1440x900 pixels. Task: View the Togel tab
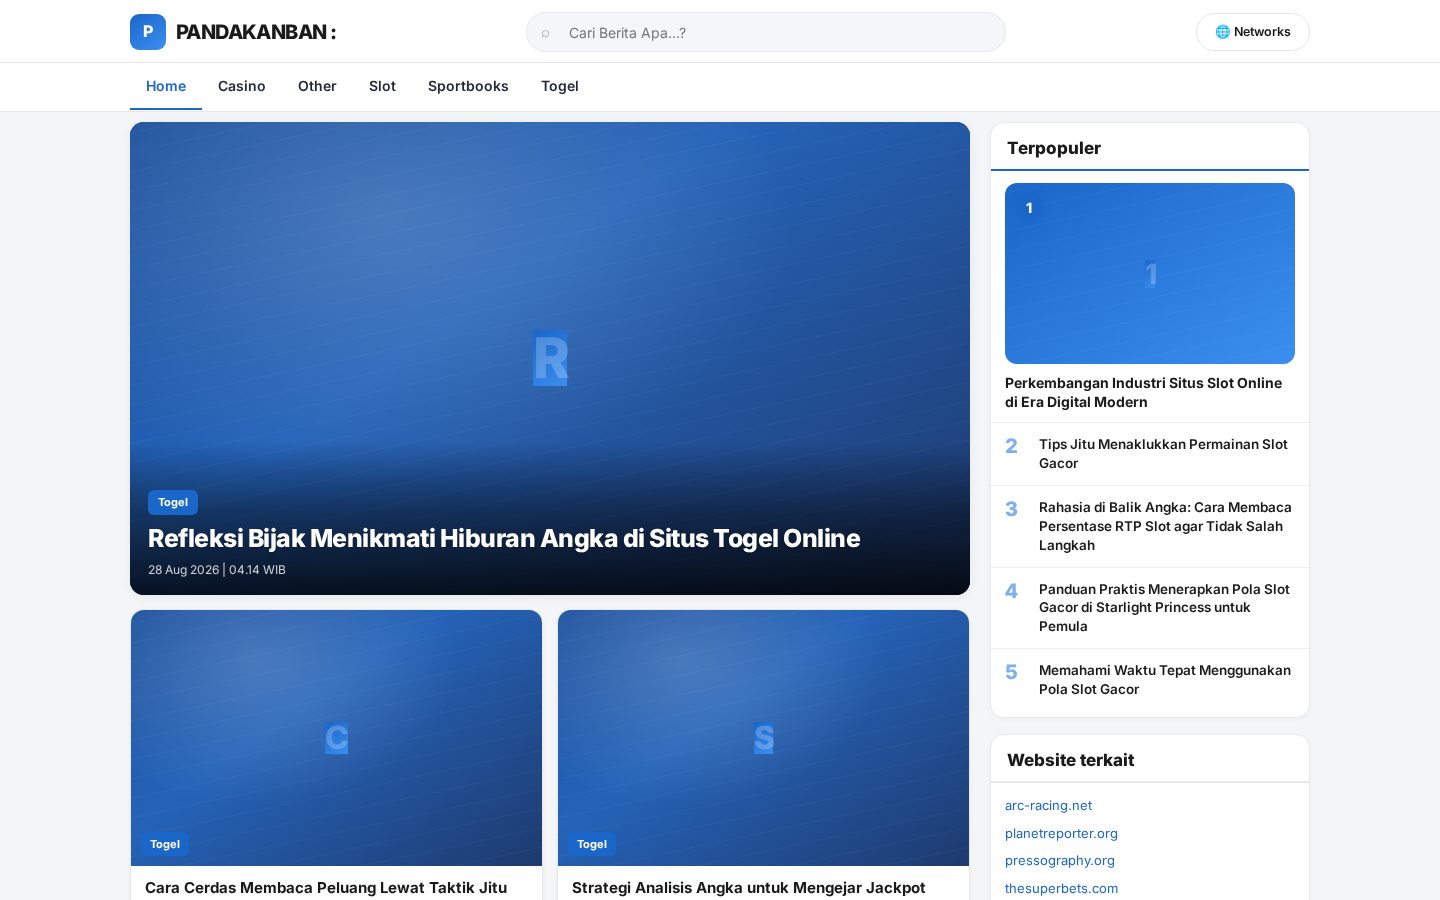click(560, 86)
